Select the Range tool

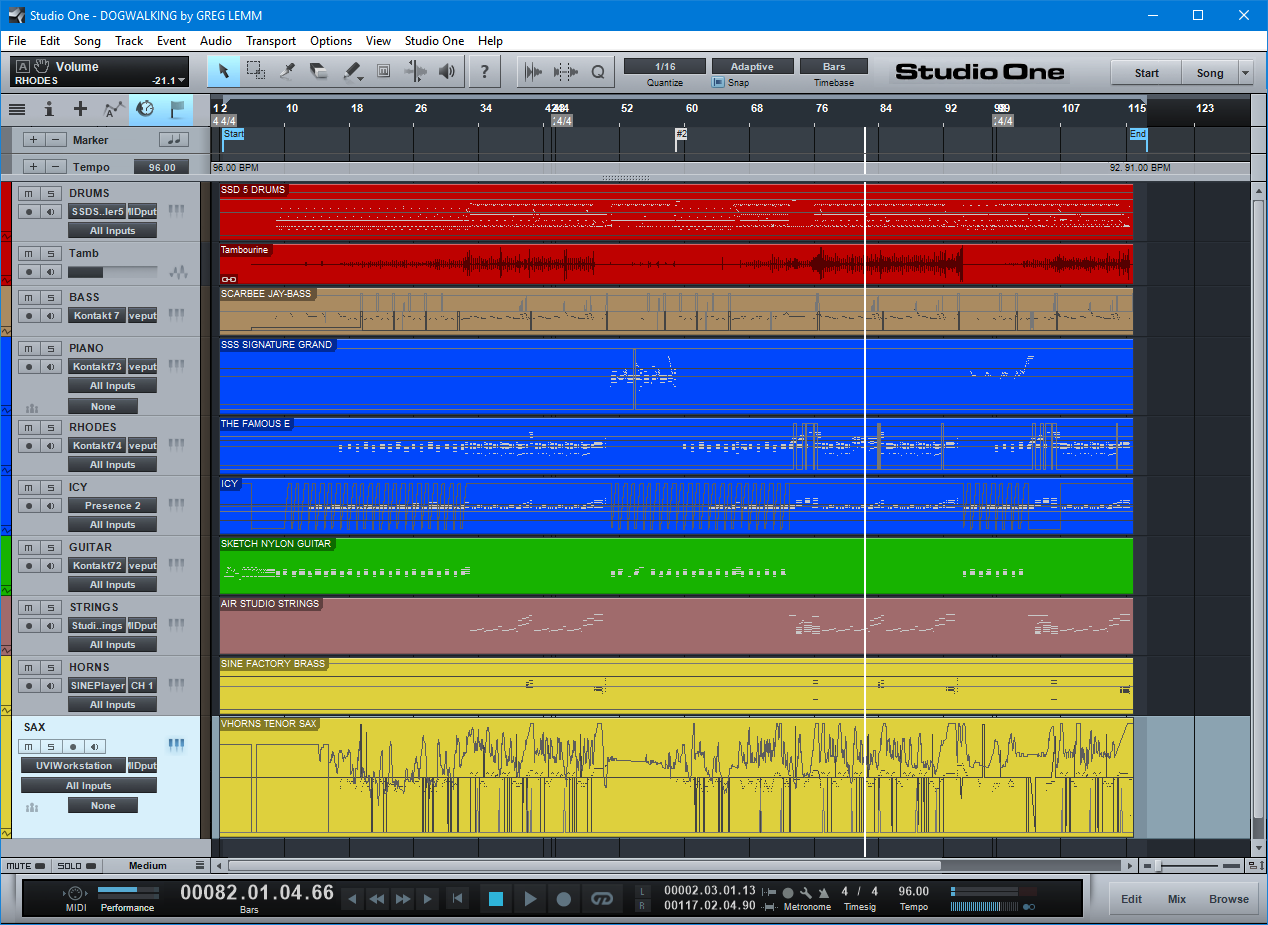(256, 71)
